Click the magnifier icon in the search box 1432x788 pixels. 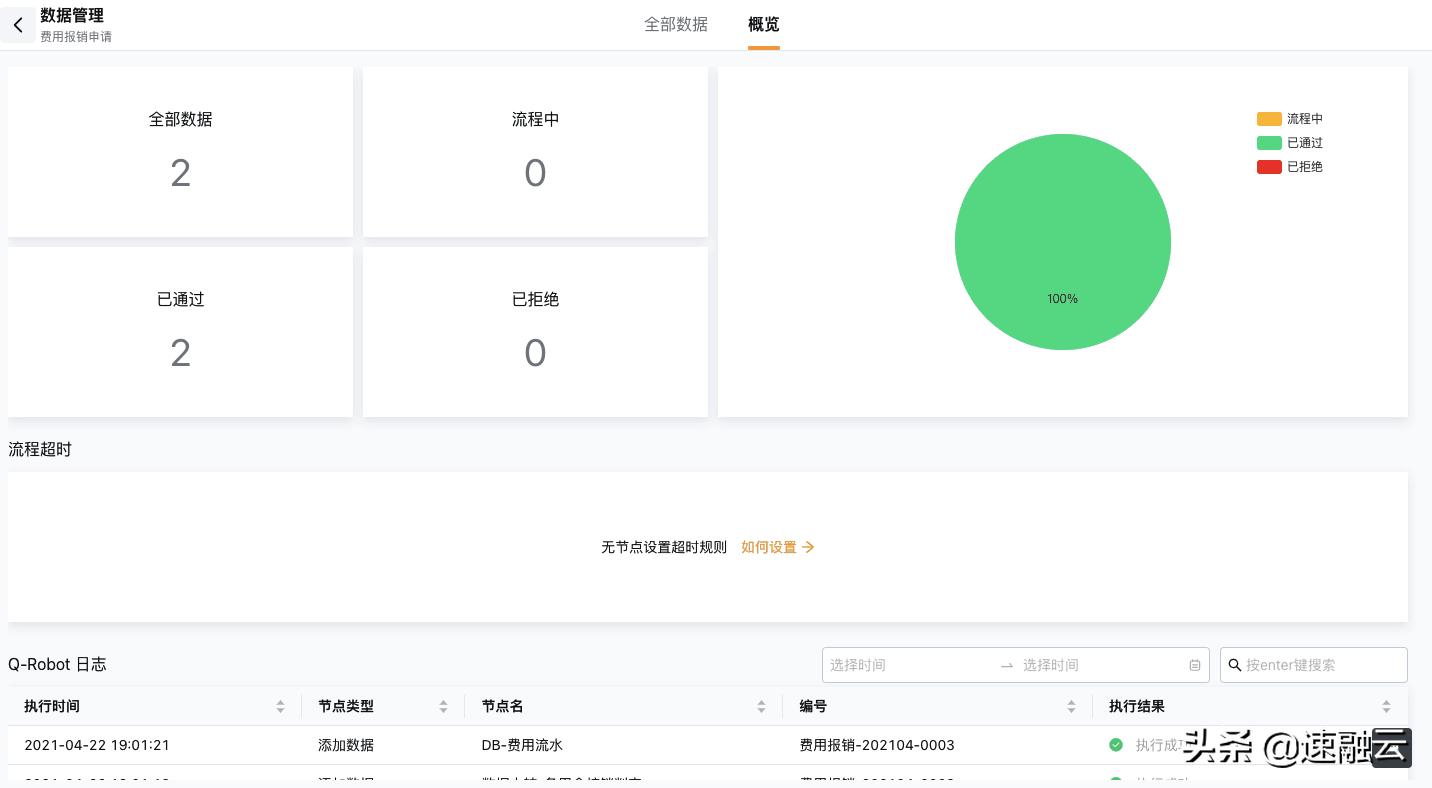[x=1234, y=665]
